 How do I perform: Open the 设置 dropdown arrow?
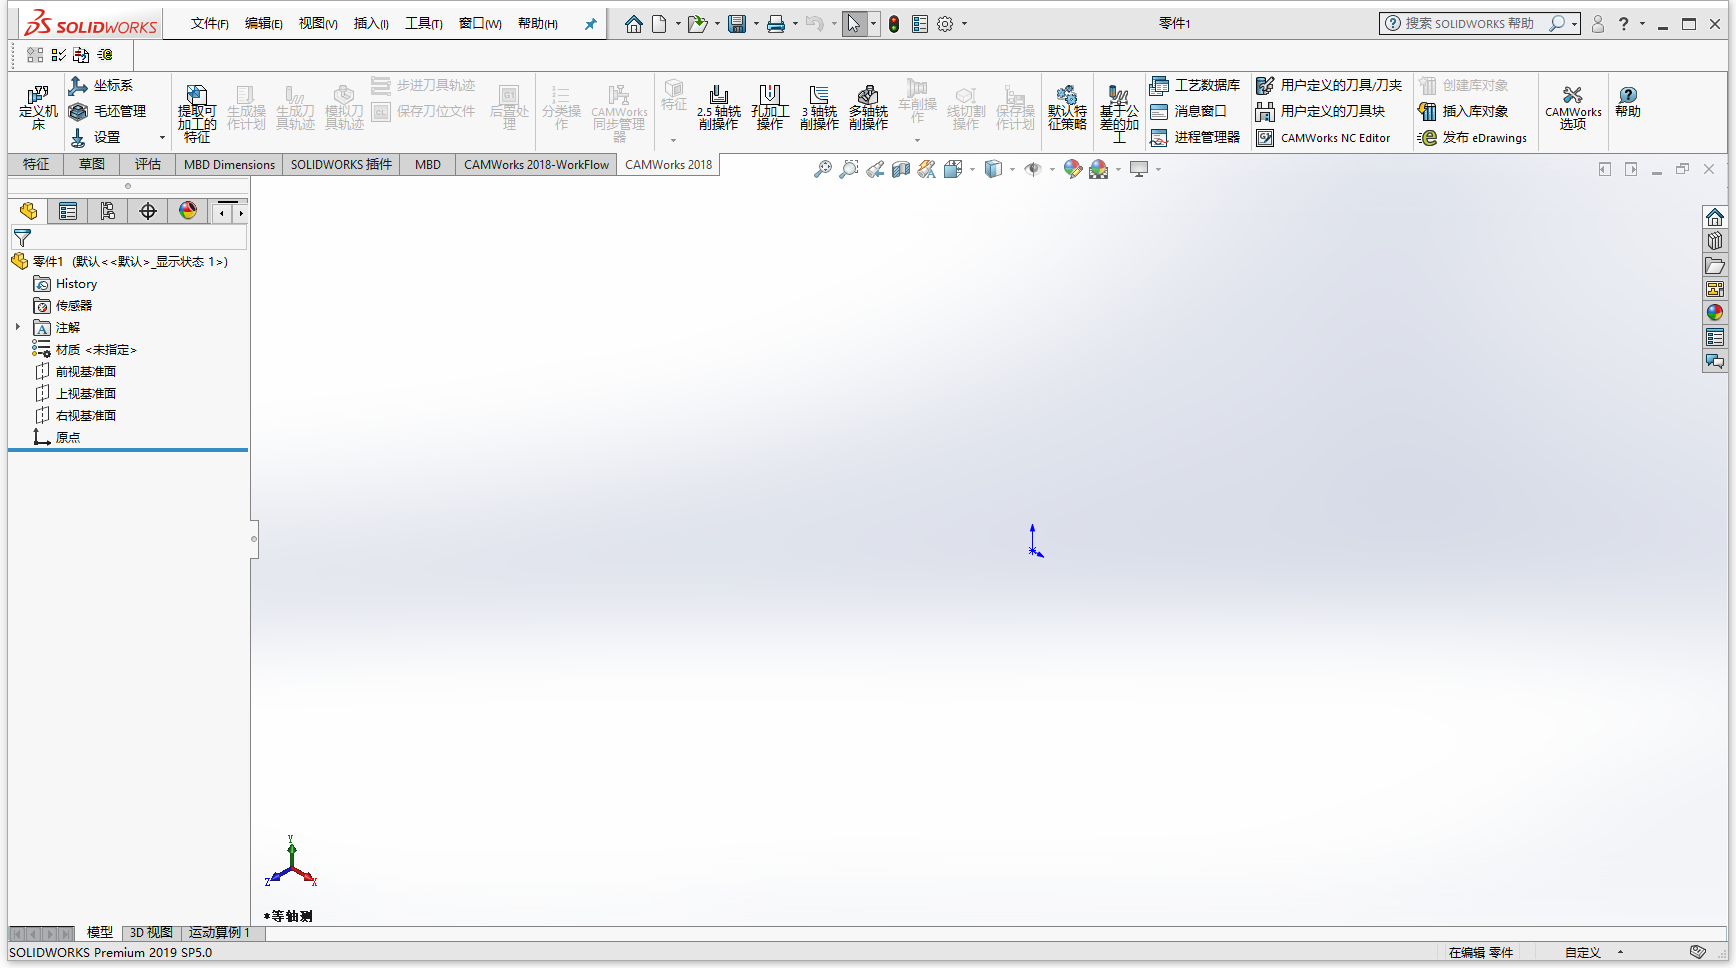coord(162,138)
